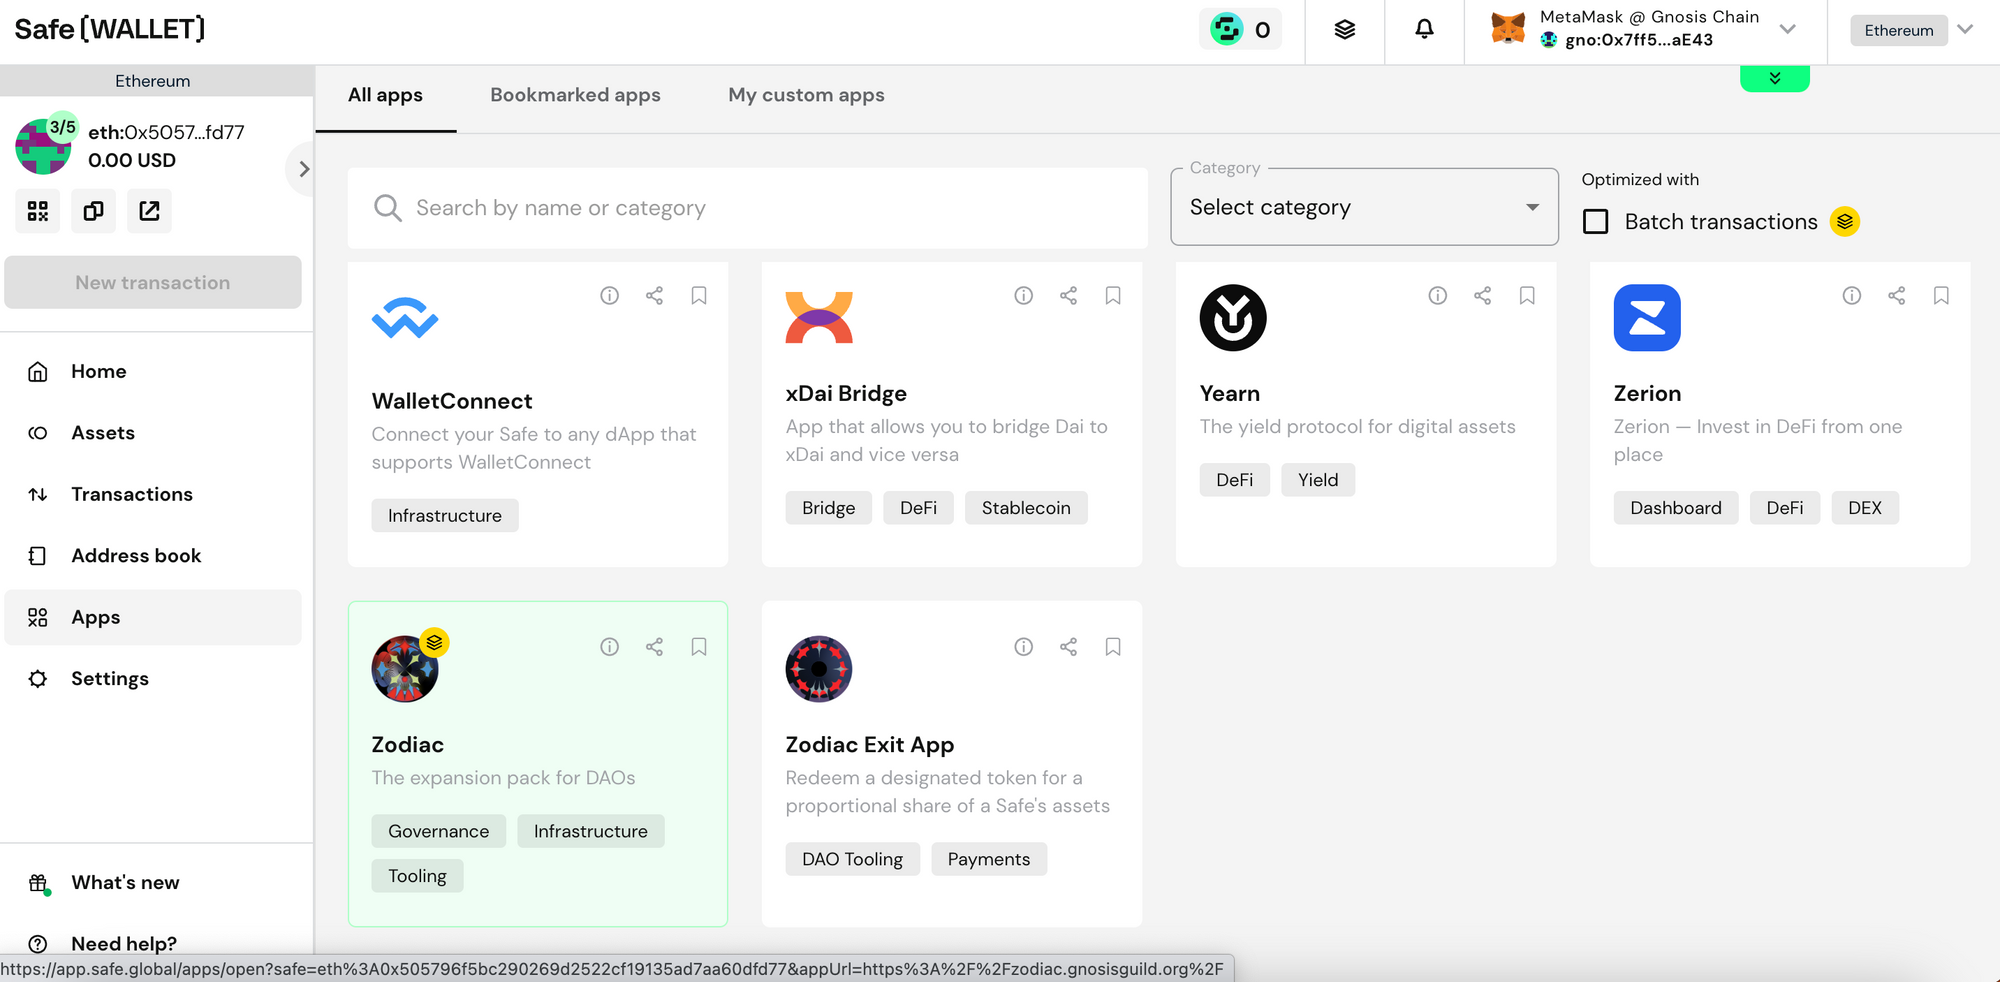Click the Safe account avatar identicon
Screen dimensions: 2000x982
43,146
